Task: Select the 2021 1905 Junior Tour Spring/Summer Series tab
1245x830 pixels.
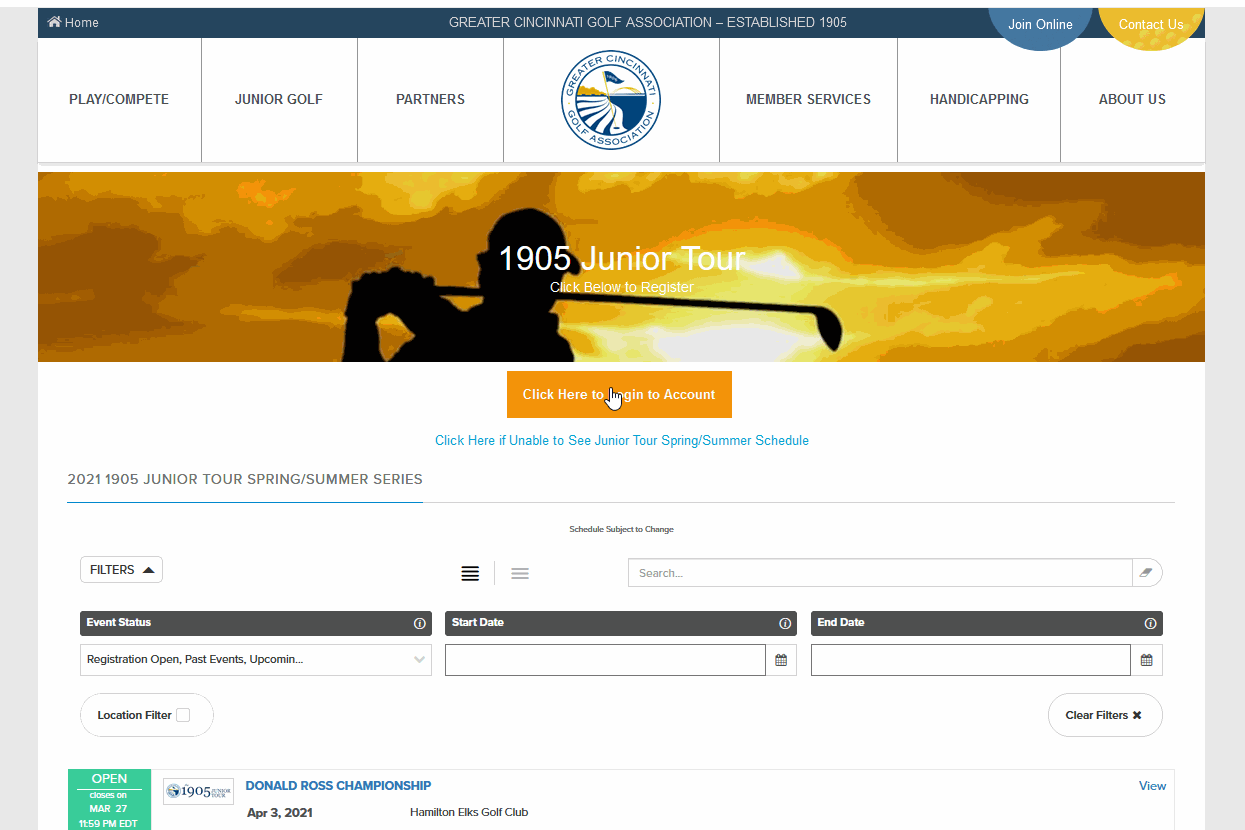Action: tap(245, 479)
